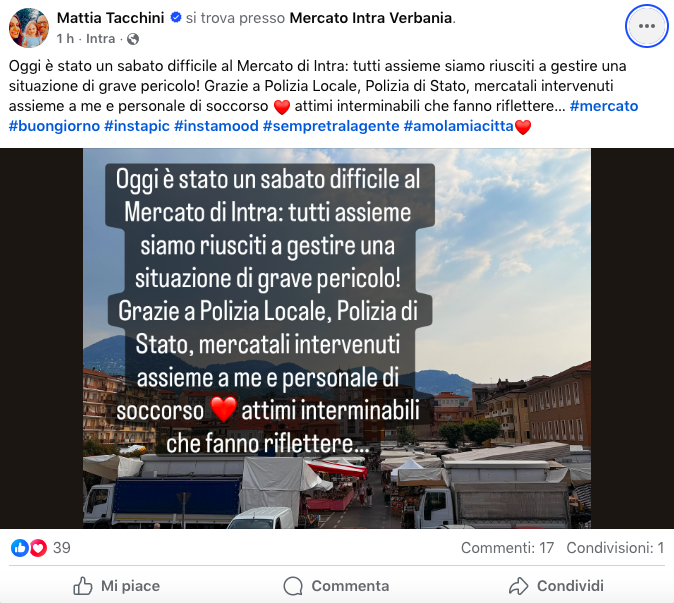Image resolution: width=674 pixels, height=603 pixels.
Task: Click Mattia Tacchini's profile picture
Action: [x=29, y=28]
